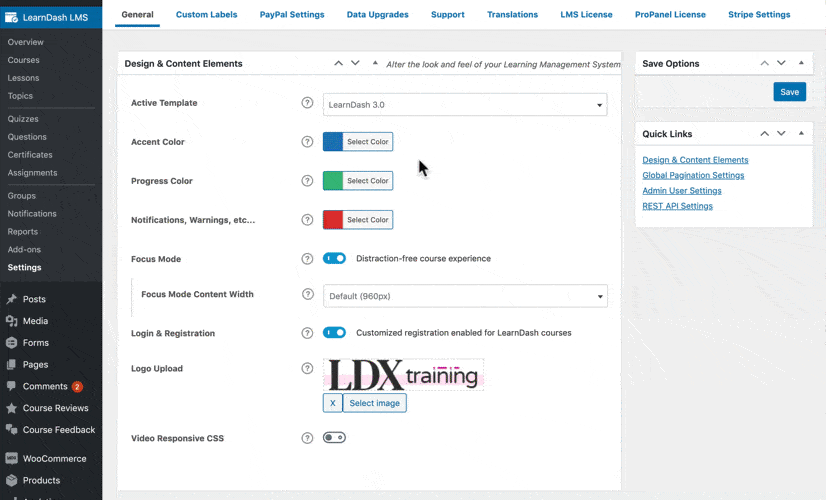The image size is (826, 500).
Task: Follow Design & Content Elements quick link
Action: (695, 160)
